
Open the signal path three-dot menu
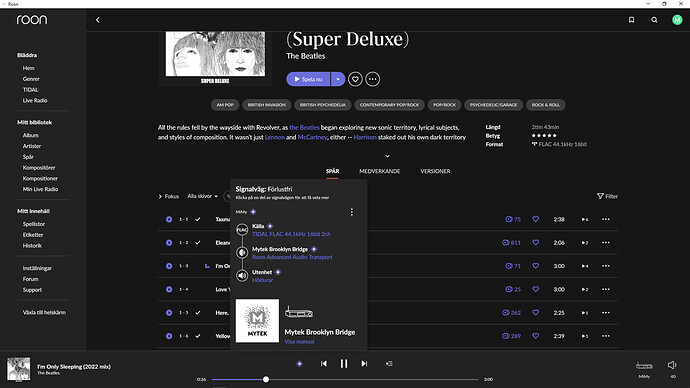352,212
